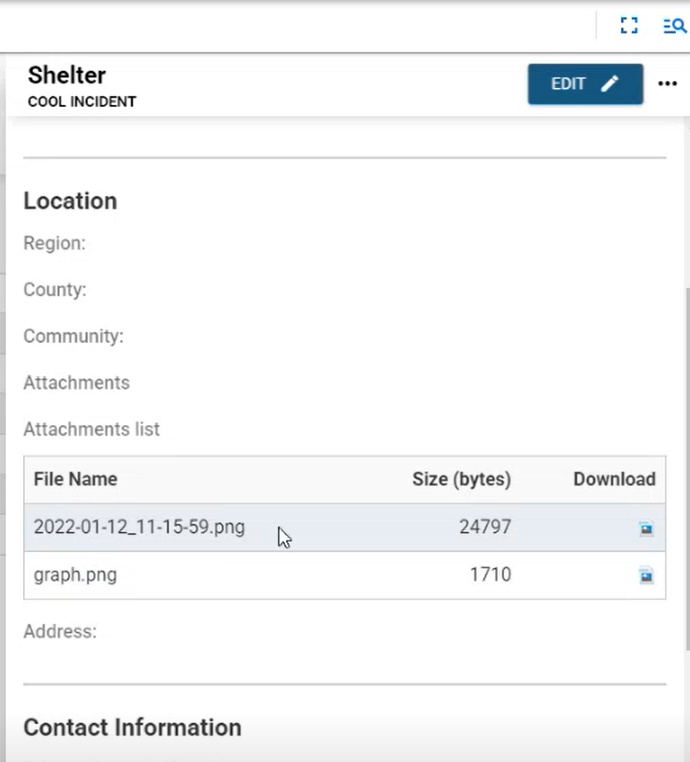Viewport: 690px width, 762px height.
Task: Select the 2022-01-12_11-15-59.png file name
Action: 139,527
